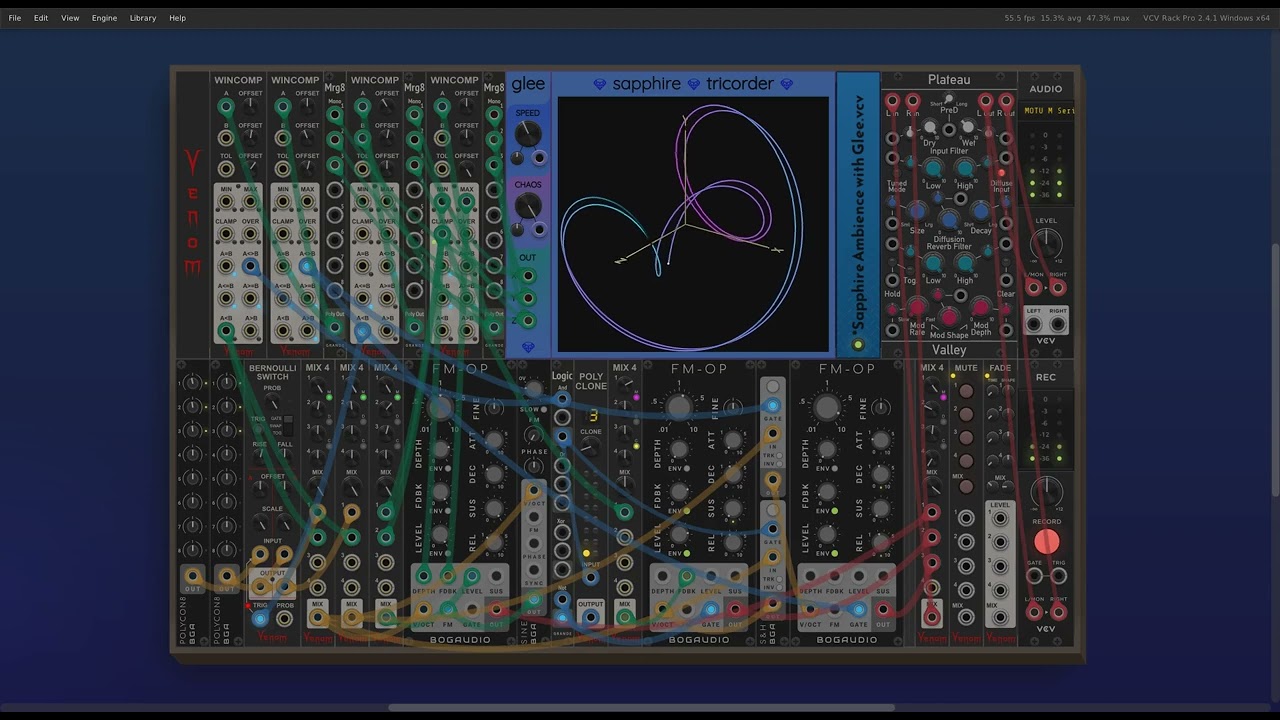Click the Bernoulli Switch PROB knob
The width and height of the screenshot is (1280, 720).
[x=272, y=403]
